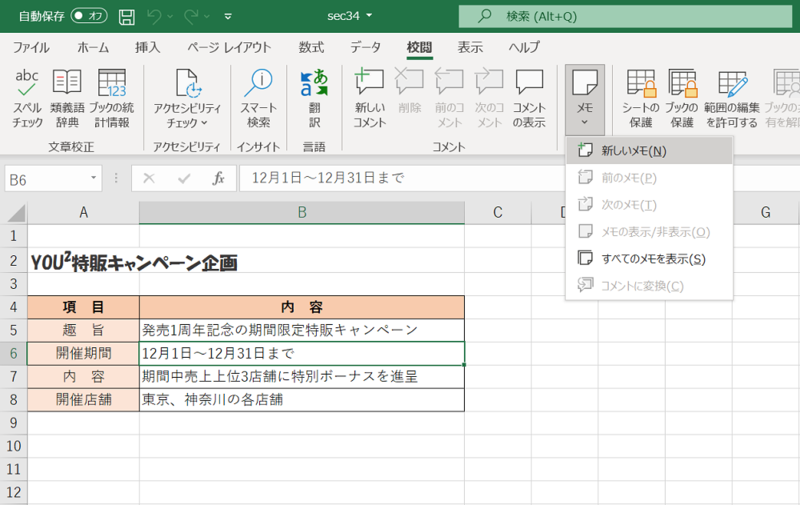
Task: Click cell 発売1周年記念の期間限定特販キャンペーン
Action: coord(302,330)
